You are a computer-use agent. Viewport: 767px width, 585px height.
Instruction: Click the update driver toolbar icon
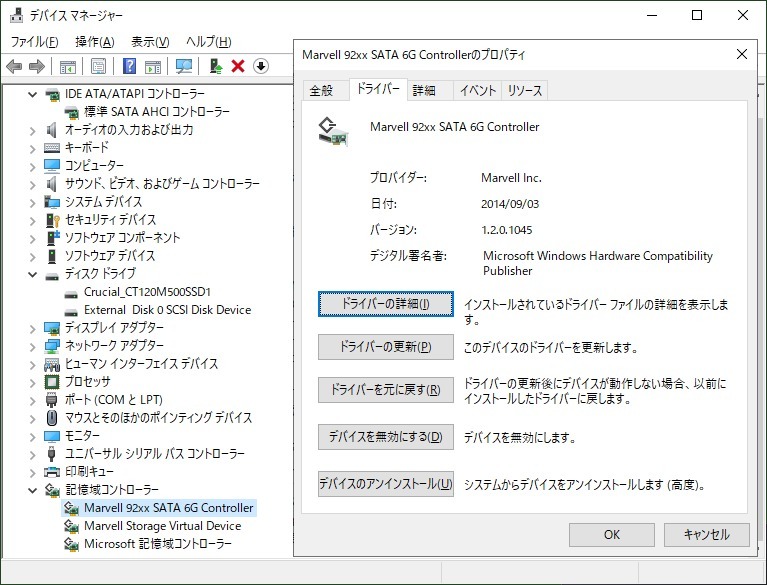[215, 66]
